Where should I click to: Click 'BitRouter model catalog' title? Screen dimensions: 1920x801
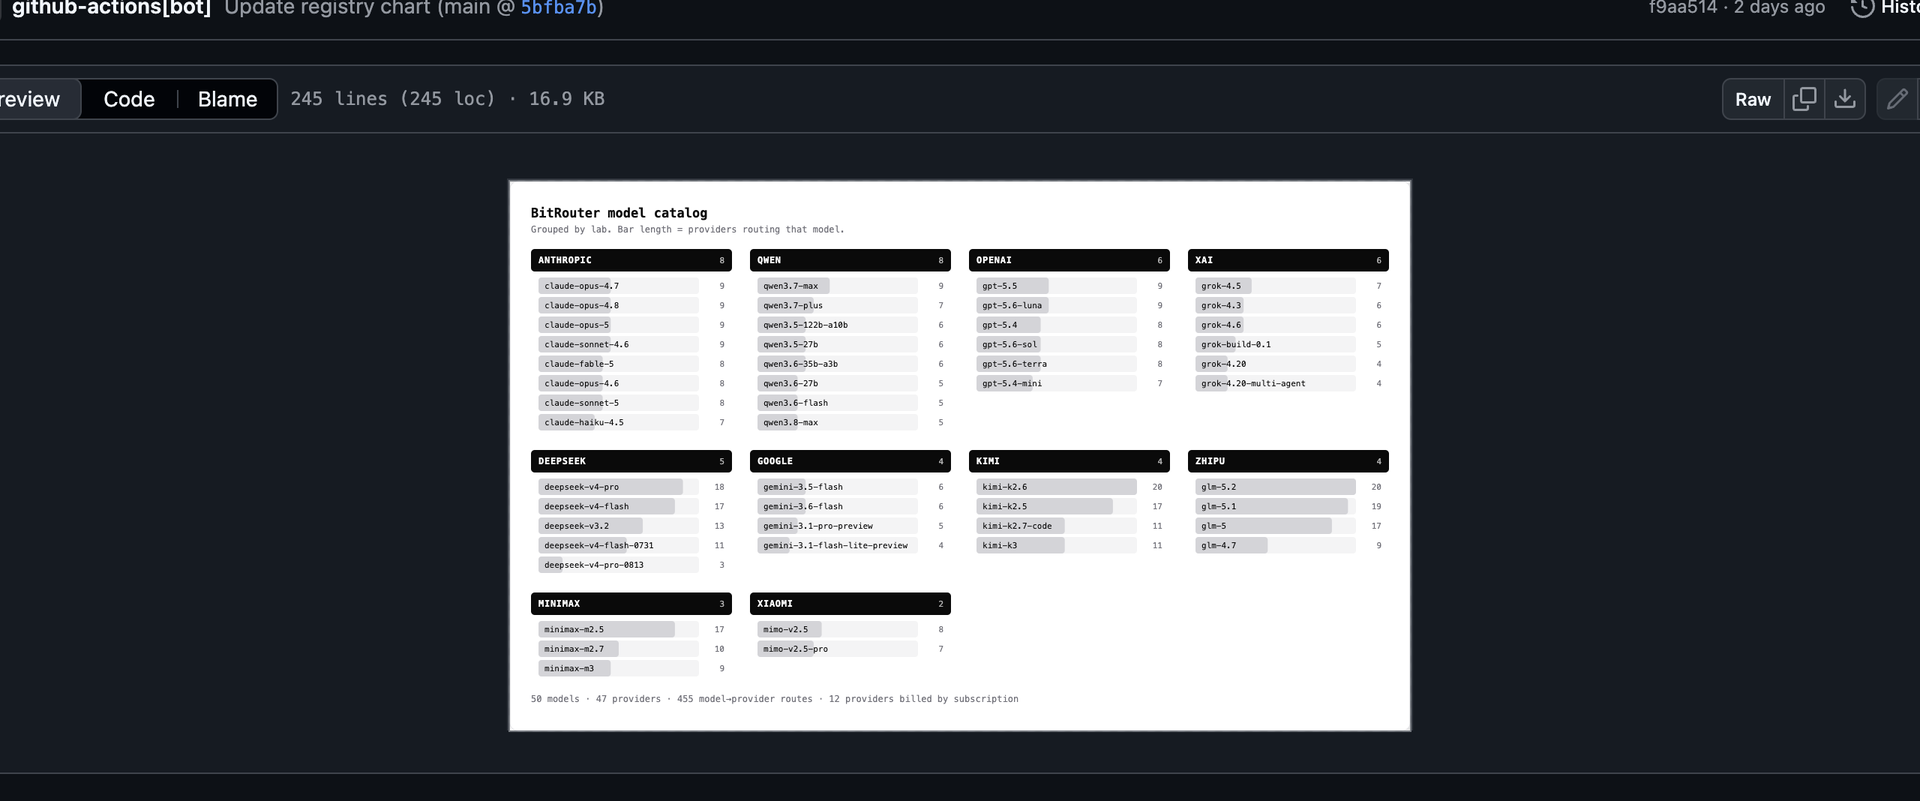tap(619, 213)
